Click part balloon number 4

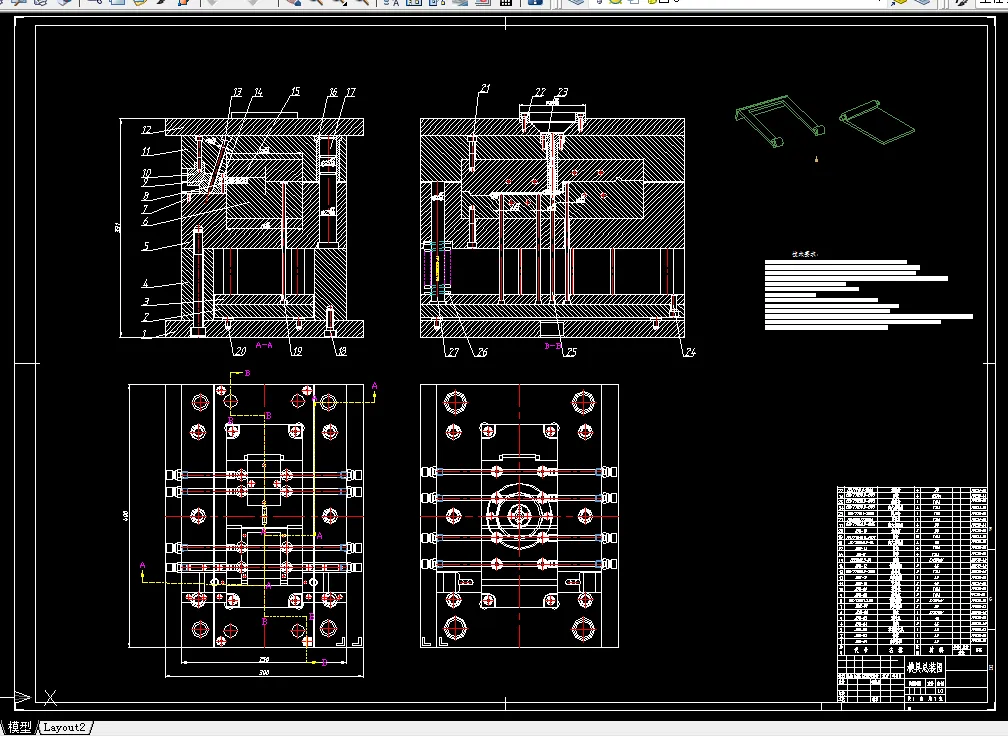145,283
